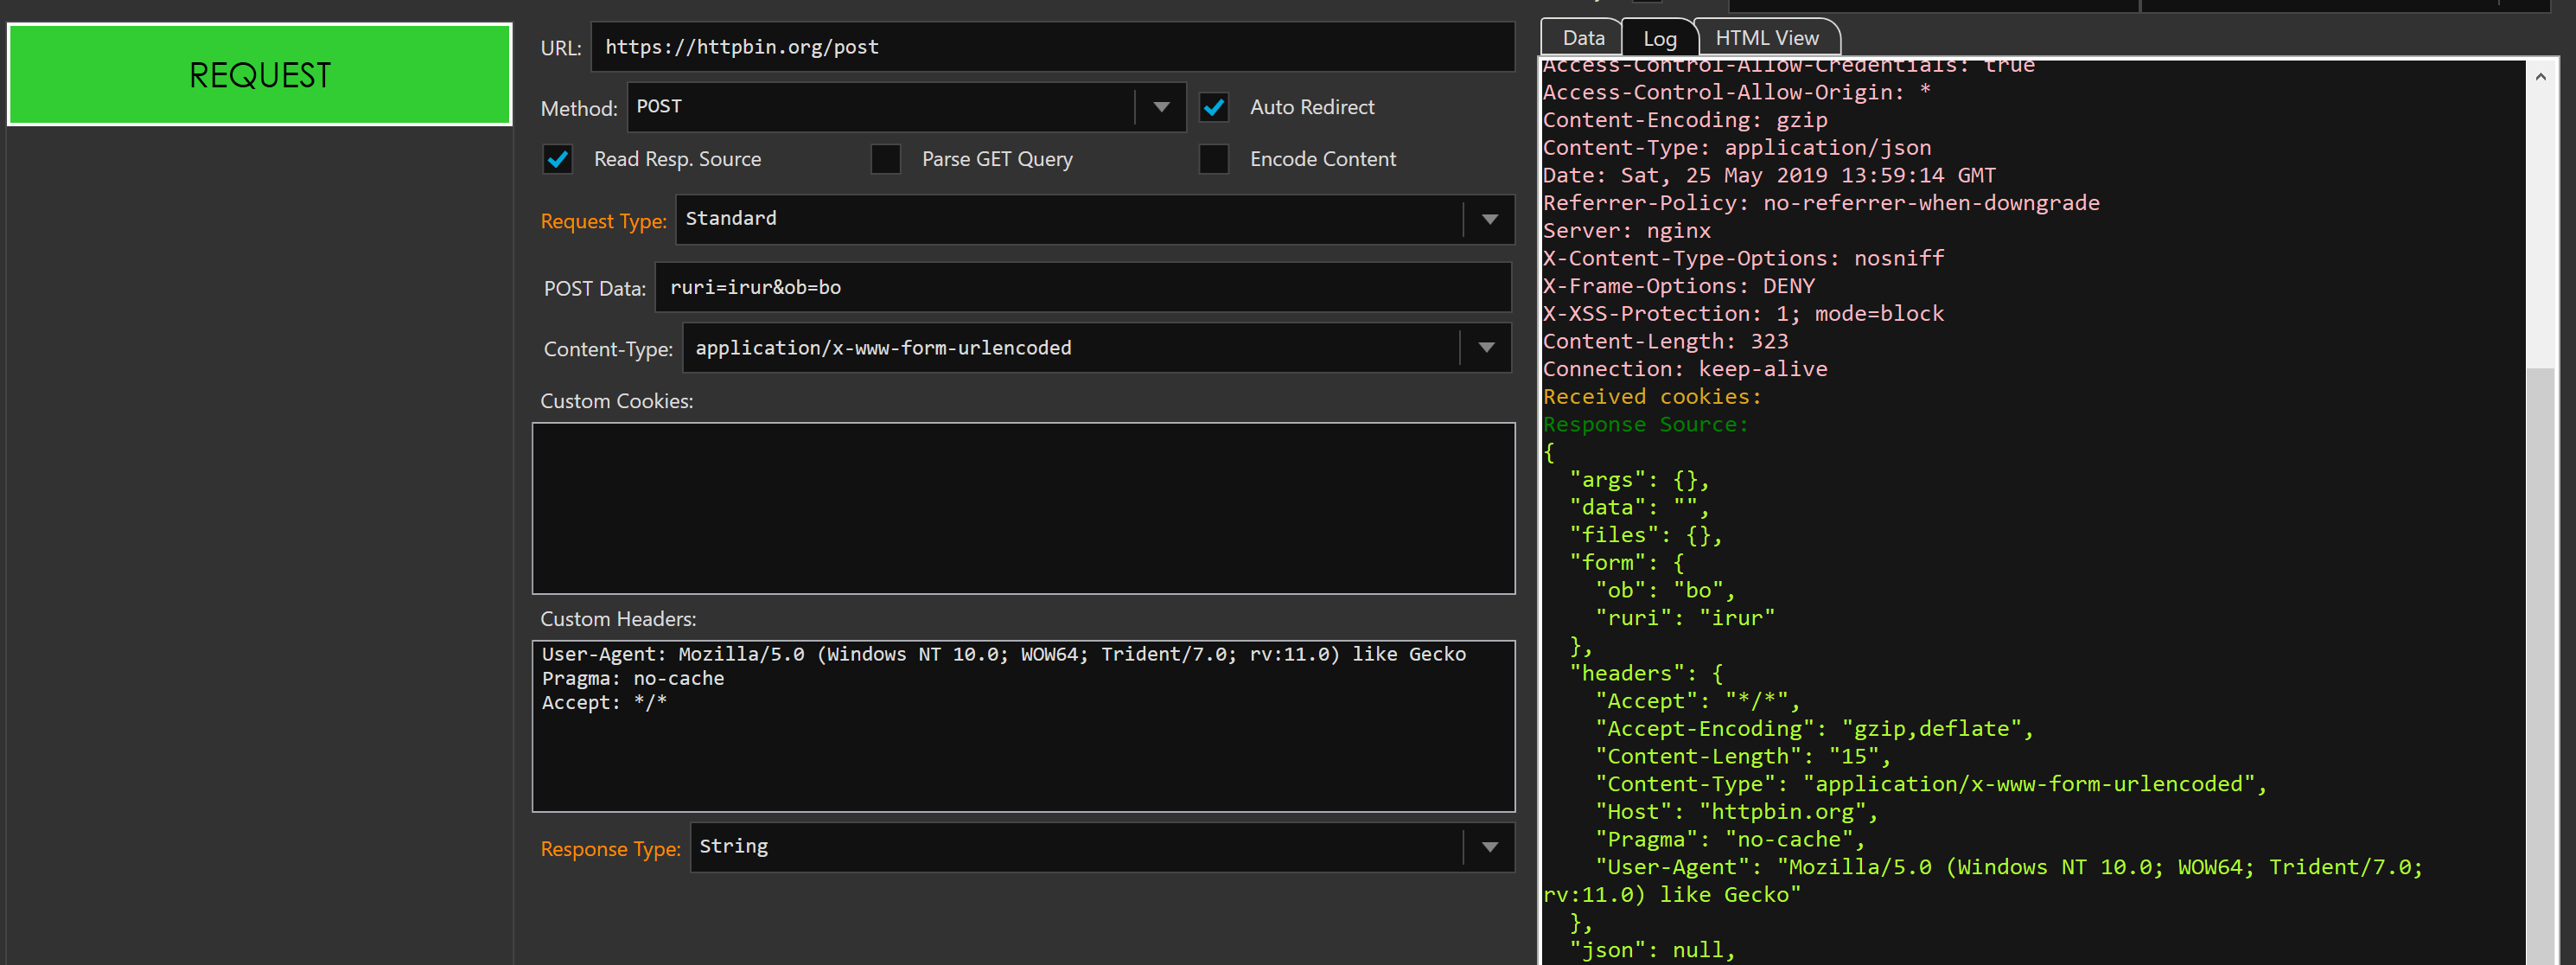Select the Log tab
Image resolution: width=2576 pixels, height=965 pixels.
coord(1660,37)
